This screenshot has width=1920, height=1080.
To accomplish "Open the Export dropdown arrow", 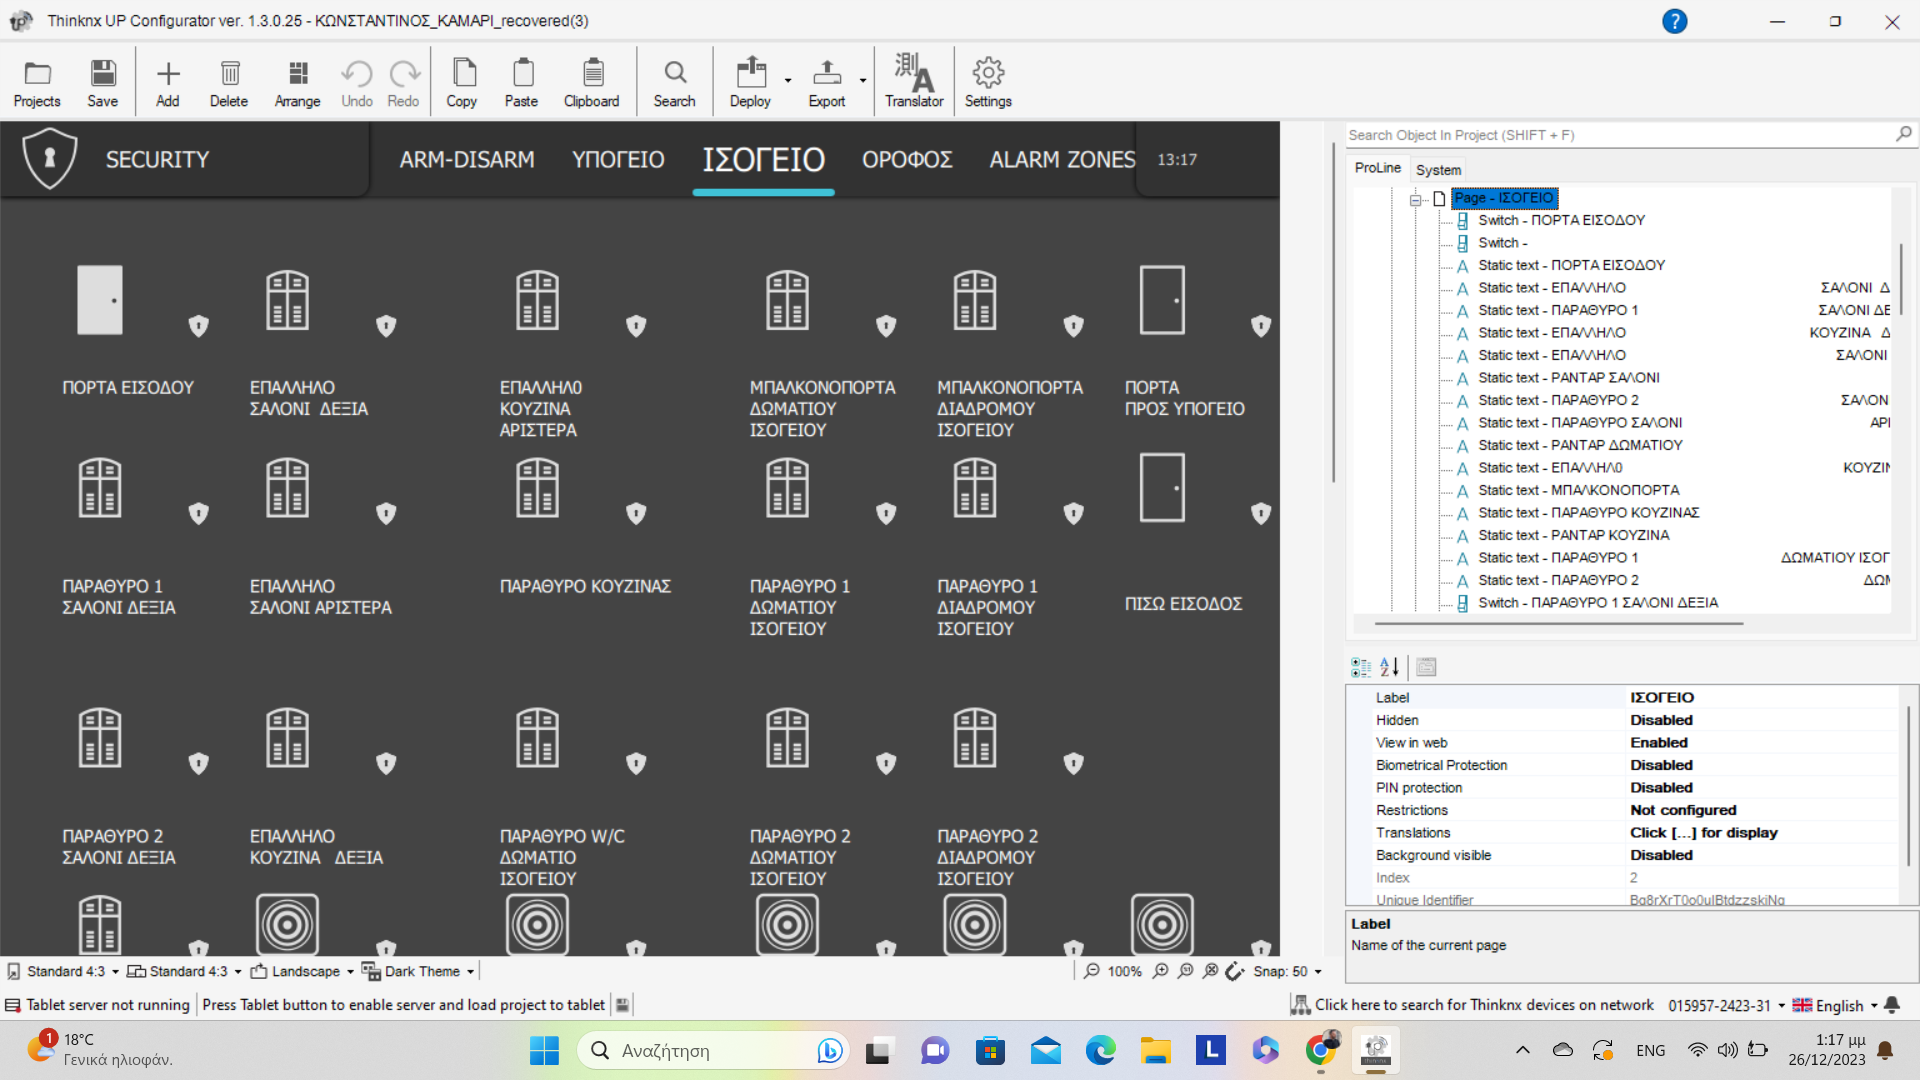I will 863,81.
